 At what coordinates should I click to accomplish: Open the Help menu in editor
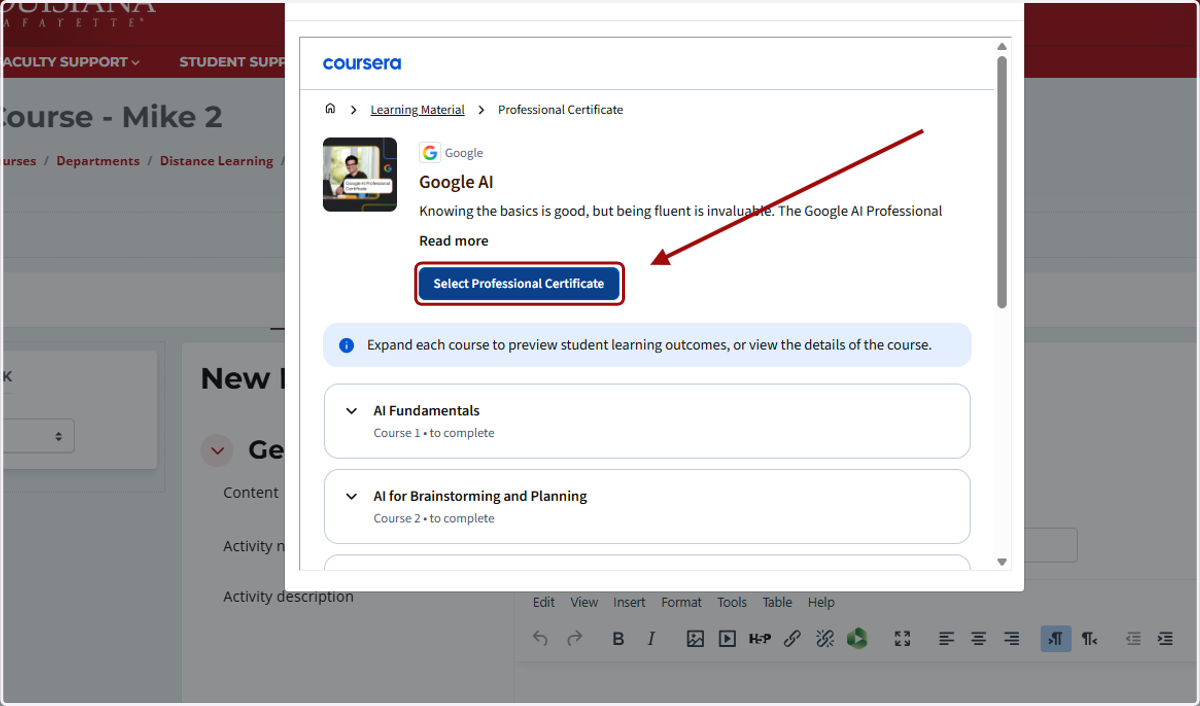pyautogui.click(x=821, y=602)
